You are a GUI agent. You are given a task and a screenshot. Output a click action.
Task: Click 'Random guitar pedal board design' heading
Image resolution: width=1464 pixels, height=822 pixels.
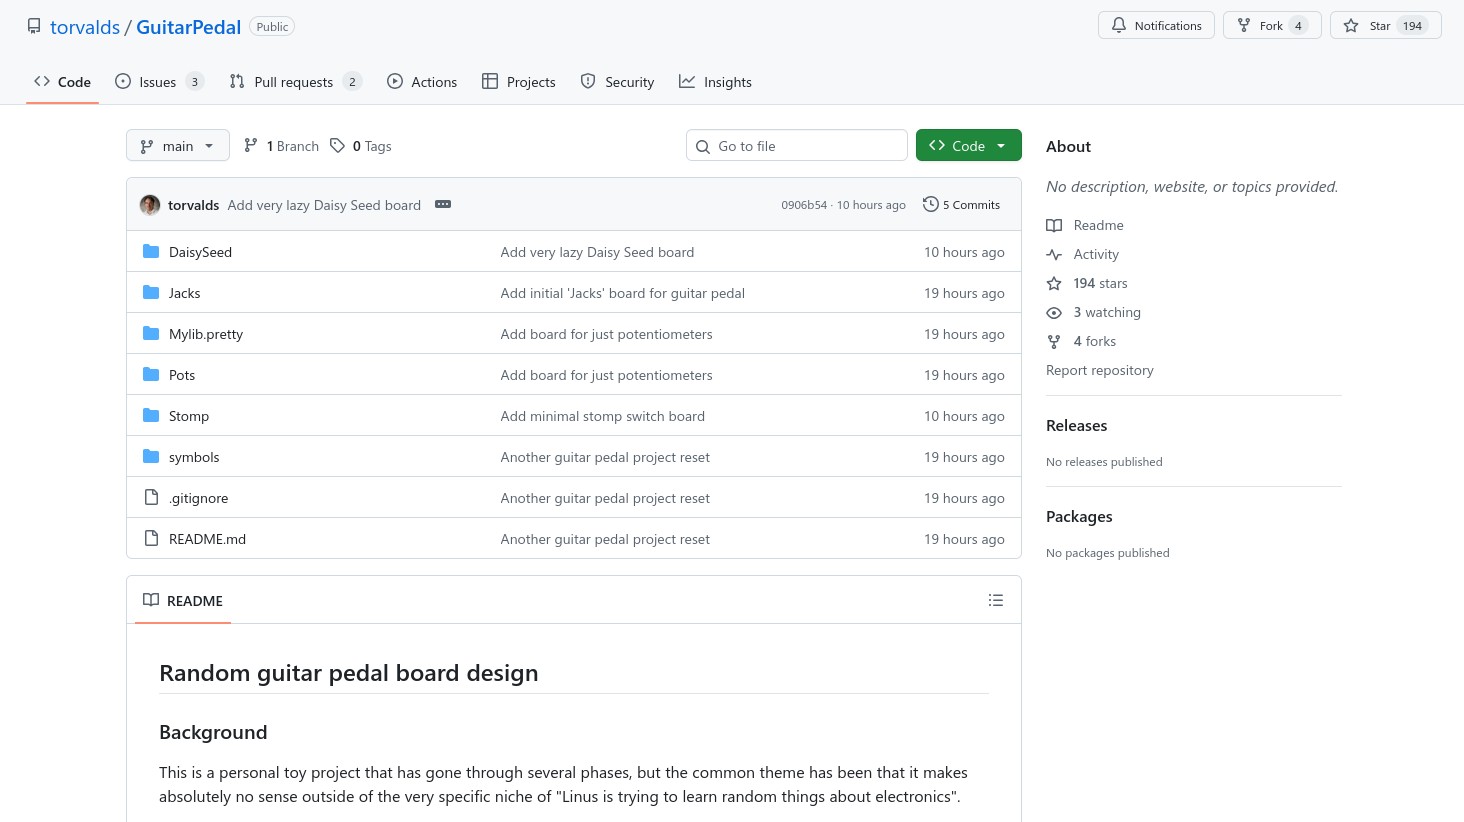point(348,673)
